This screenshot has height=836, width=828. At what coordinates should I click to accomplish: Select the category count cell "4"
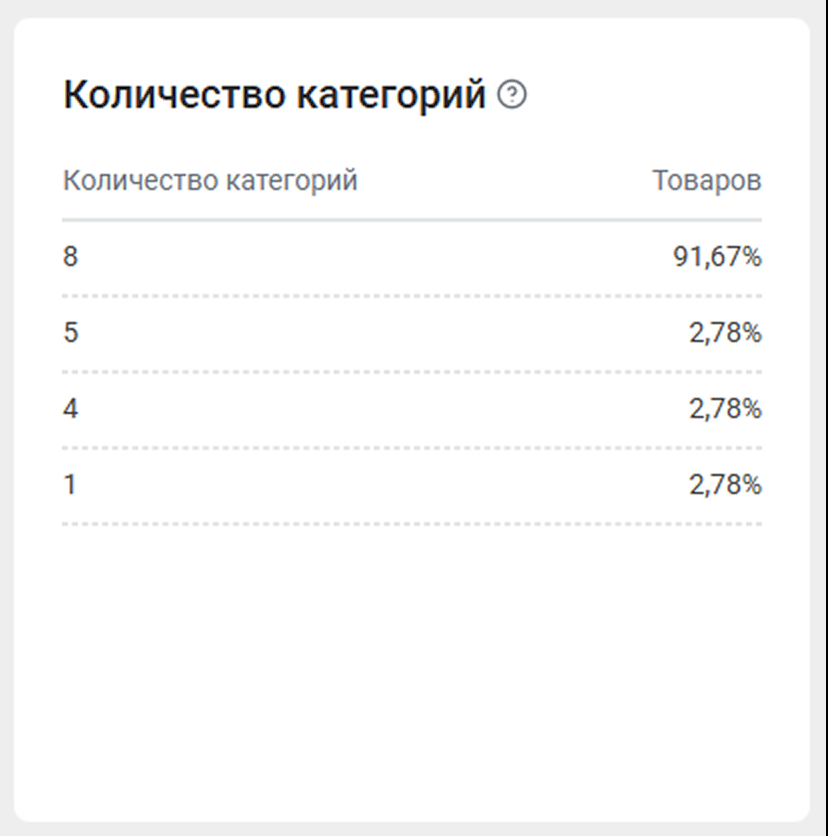tap(70, 409)
